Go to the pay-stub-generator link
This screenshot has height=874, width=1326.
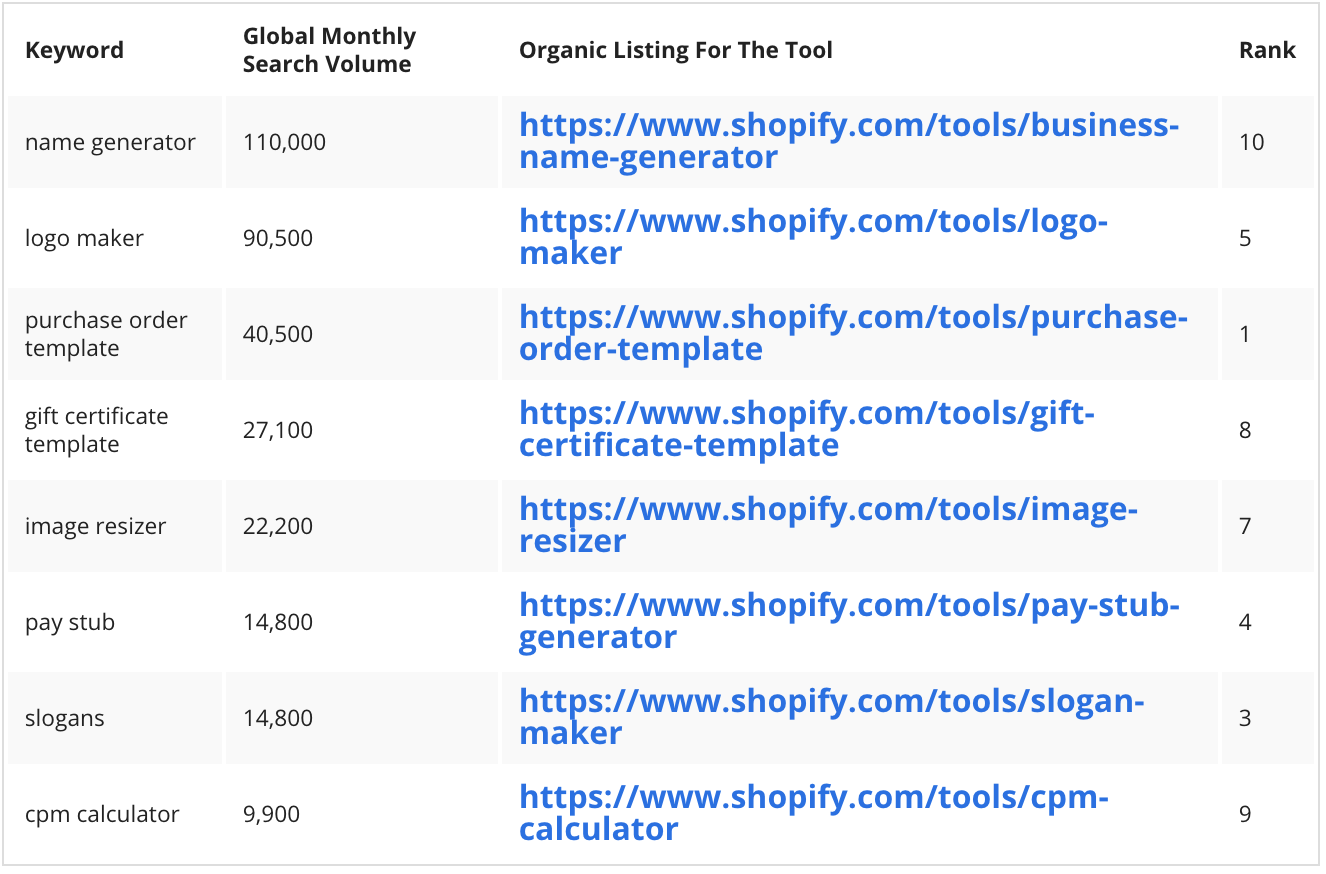849,621
